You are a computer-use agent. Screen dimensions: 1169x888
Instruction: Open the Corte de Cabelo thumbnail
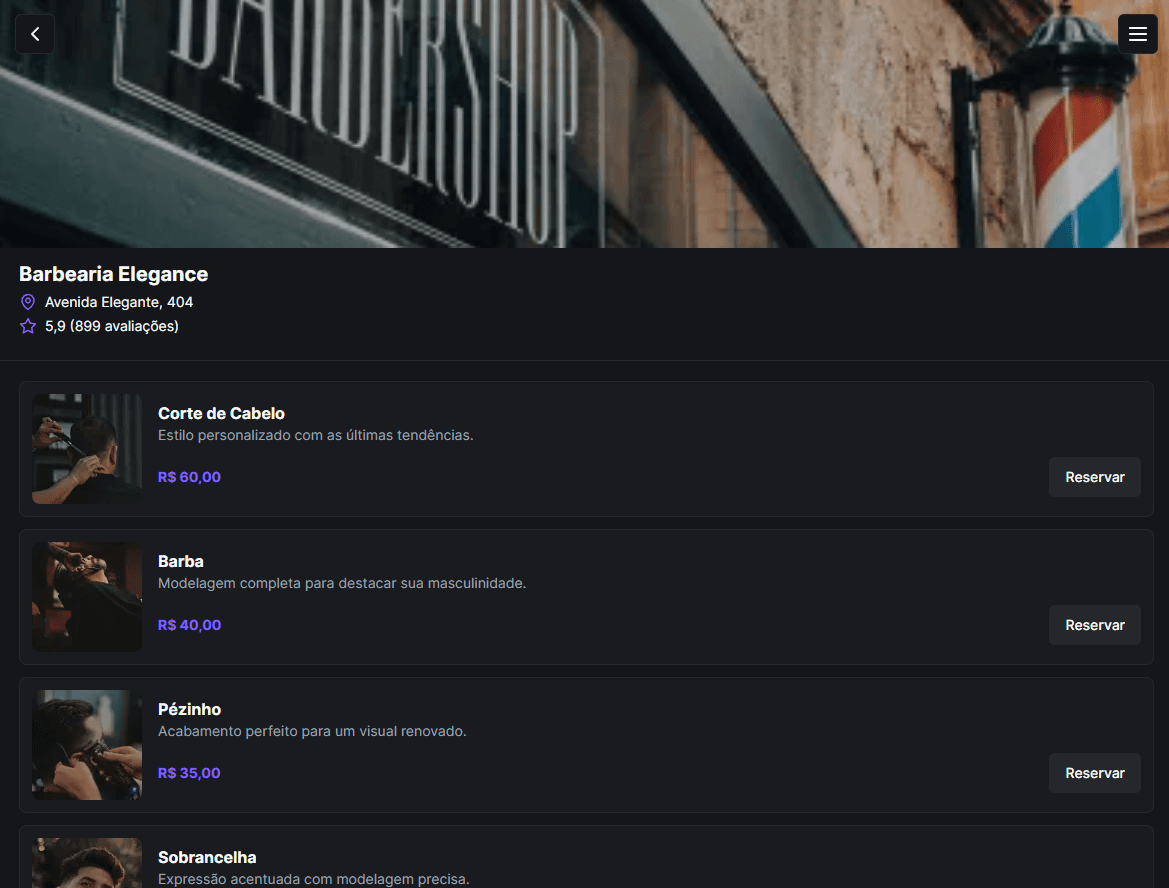(87, 449)
